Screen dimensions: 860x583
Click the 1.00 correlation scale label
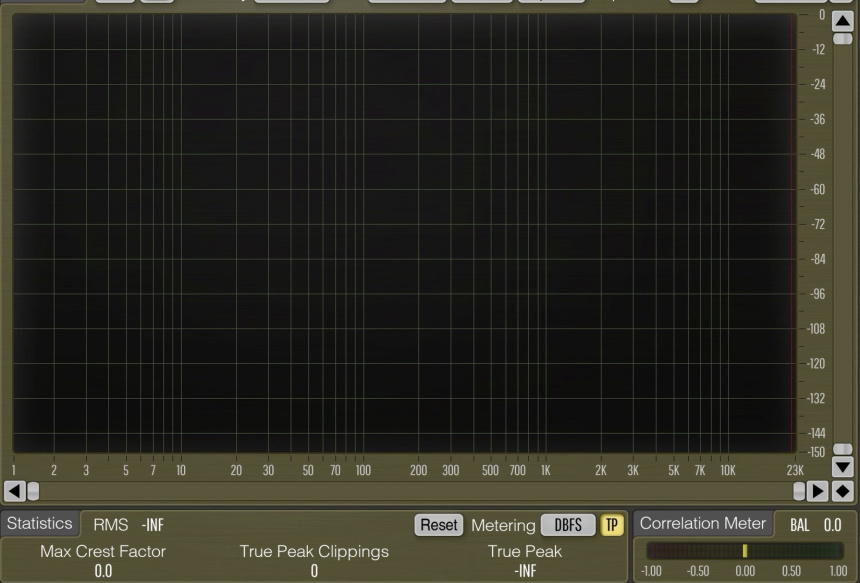coord(838,571)
